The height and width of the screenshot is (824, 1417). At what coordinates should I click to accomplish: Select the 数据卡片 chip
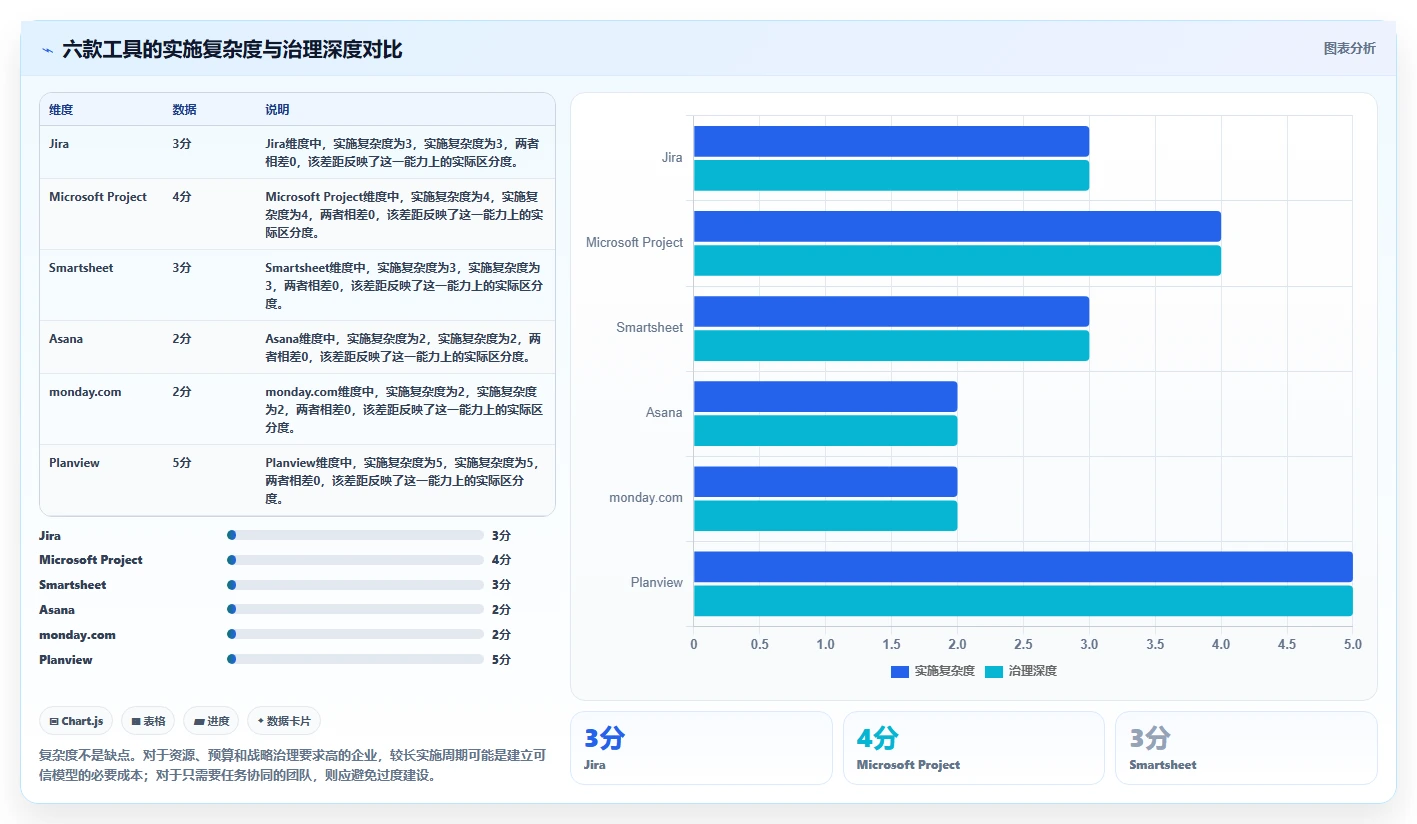(x=284, y=721)
